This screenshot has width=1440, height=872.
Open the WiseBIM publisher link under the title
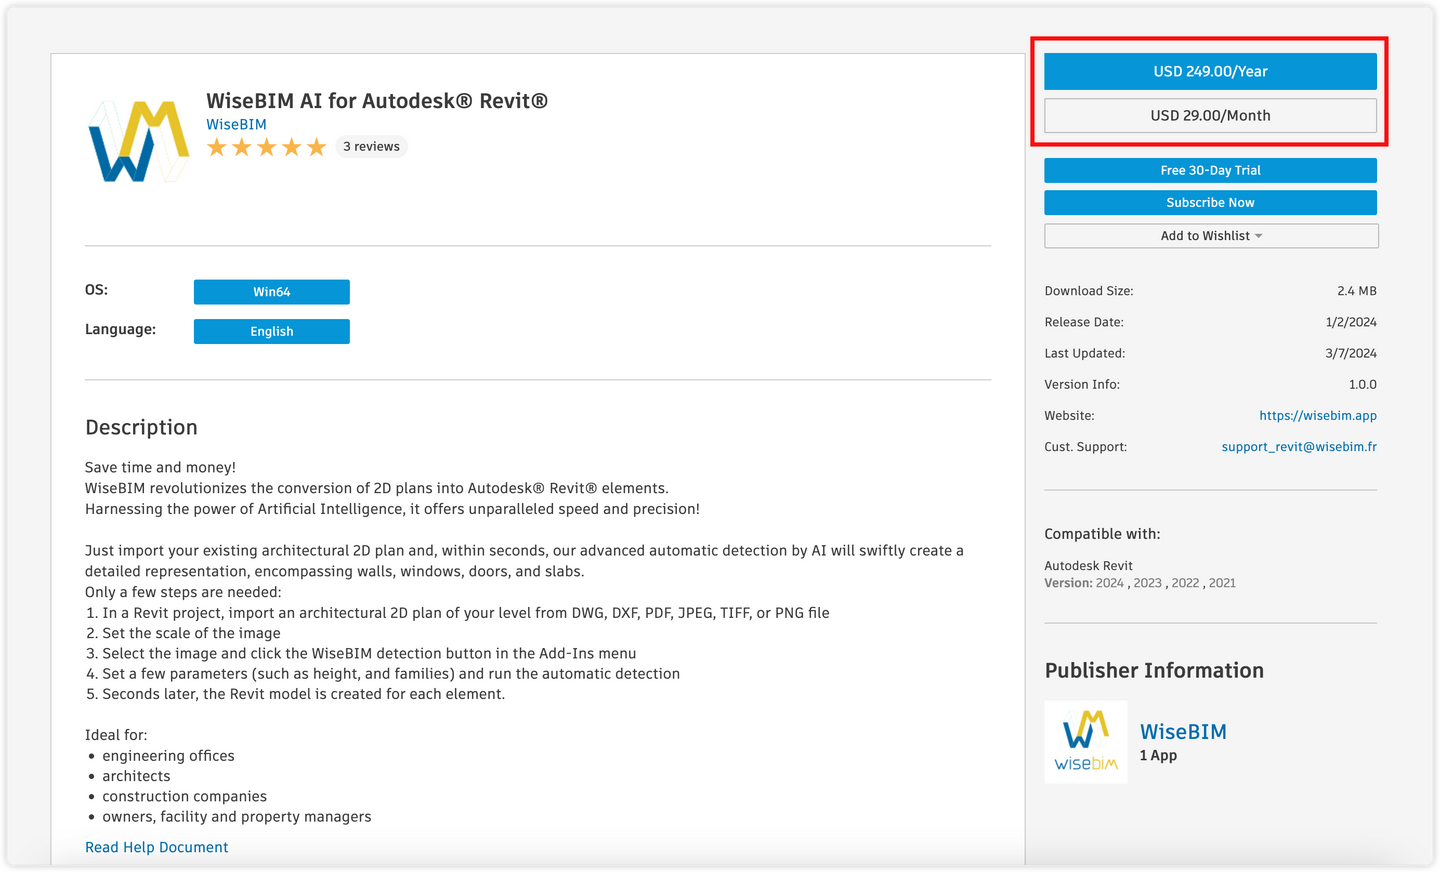pyautogui.click(x=236, y=125)
